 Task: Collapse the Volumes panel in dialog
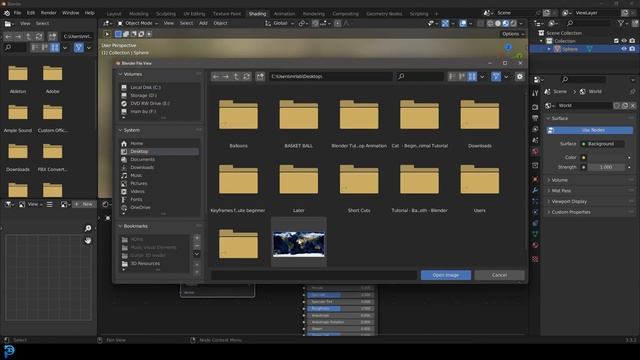[120, 74]
